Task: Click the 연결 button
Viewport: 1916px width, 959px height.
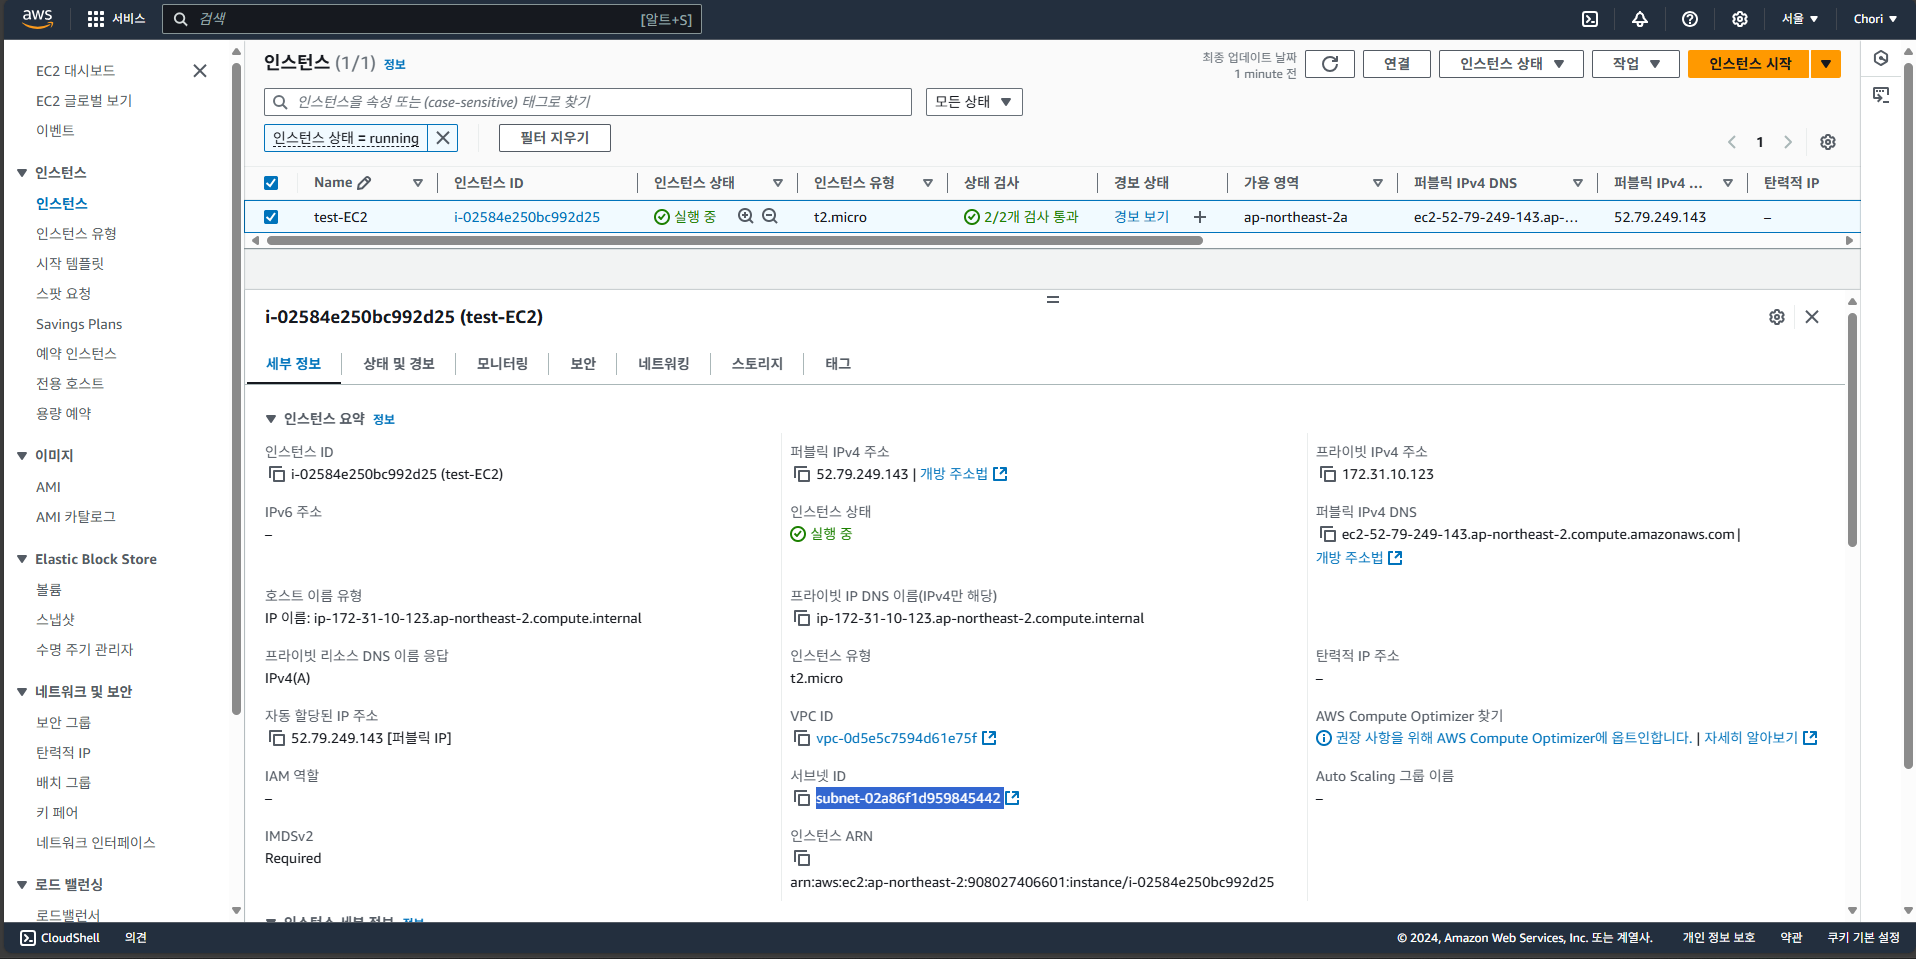Action: tap(1397, 64)
